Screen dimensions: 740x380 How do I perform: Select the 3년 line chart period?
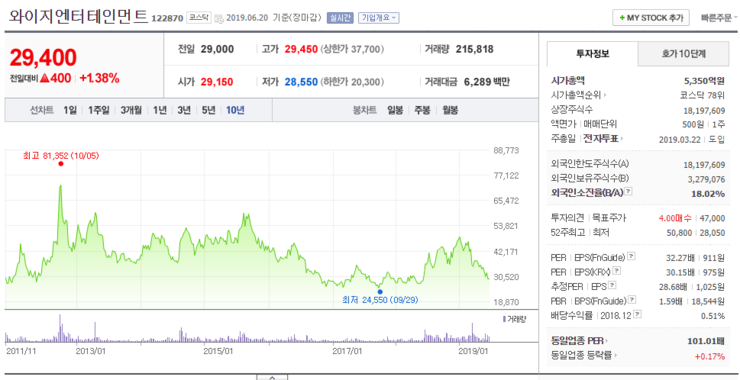[184, 110]
